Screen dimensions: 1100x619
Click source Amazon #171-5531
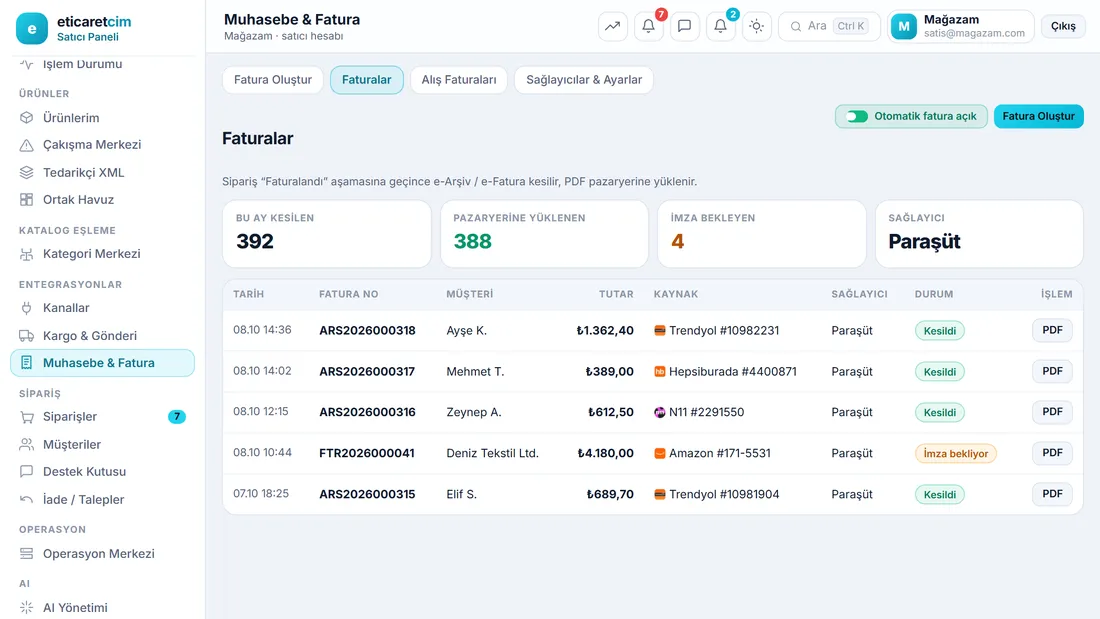tap(712, 453)
